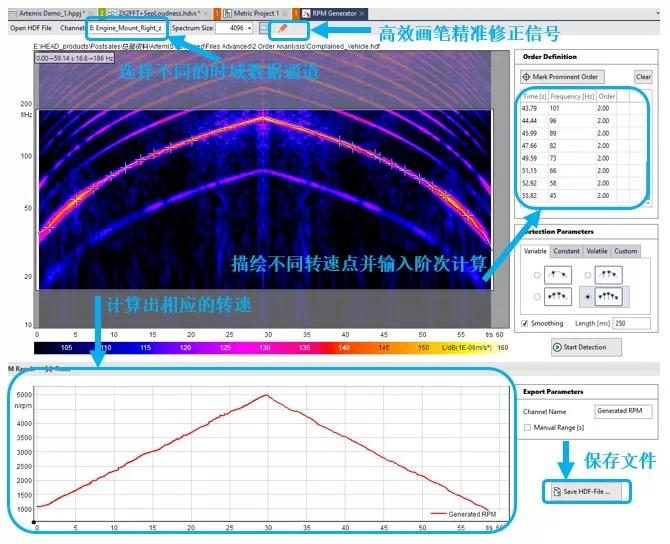Select the bottom-right detection pattern radio button

[x=587, y=298]
